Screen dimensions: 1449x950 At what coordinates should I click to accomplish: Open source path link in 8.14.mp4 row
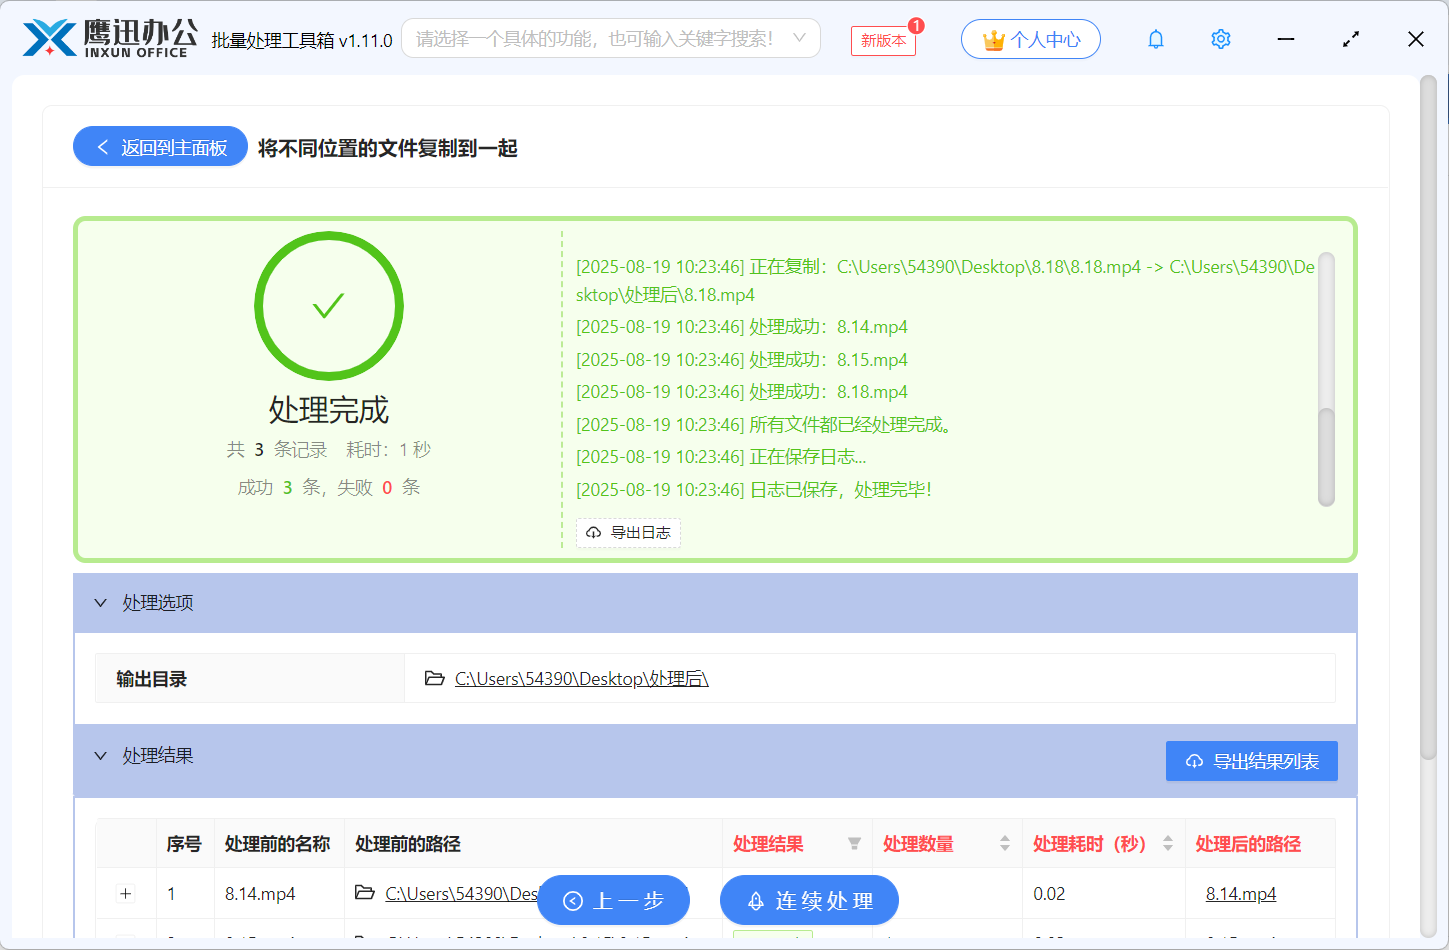tap(461, 893)
